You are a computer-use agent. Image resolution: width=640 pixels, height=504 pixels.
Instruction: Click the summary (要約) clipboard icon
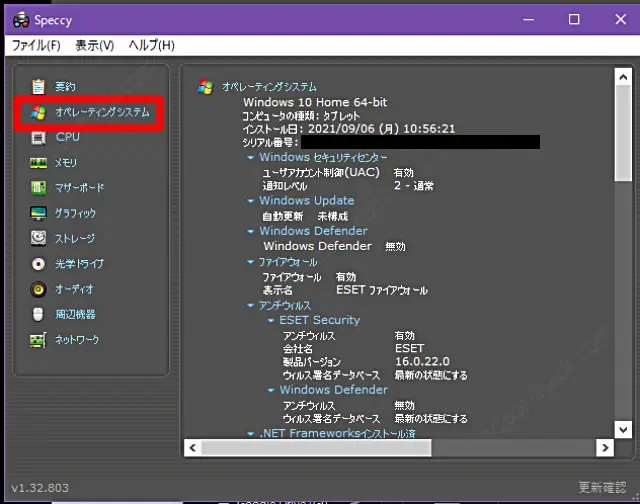tap(38, 87)
